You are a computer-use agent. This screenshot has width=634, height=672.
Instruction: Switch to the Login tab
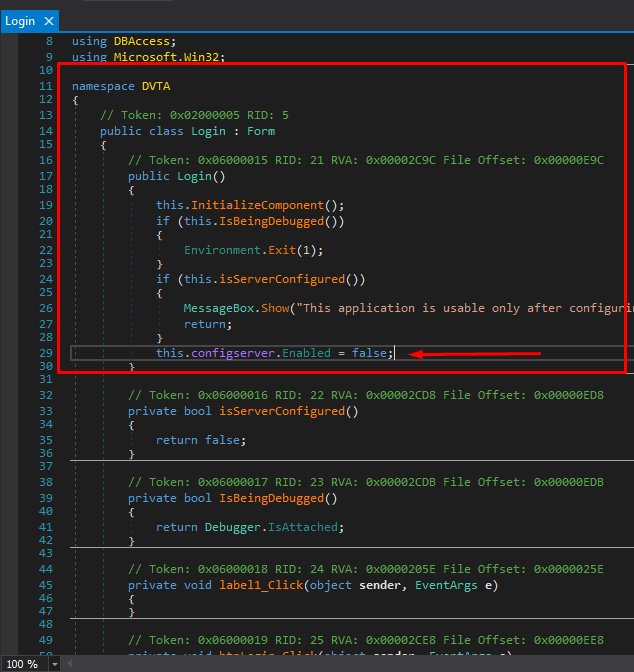click(20, 20)
